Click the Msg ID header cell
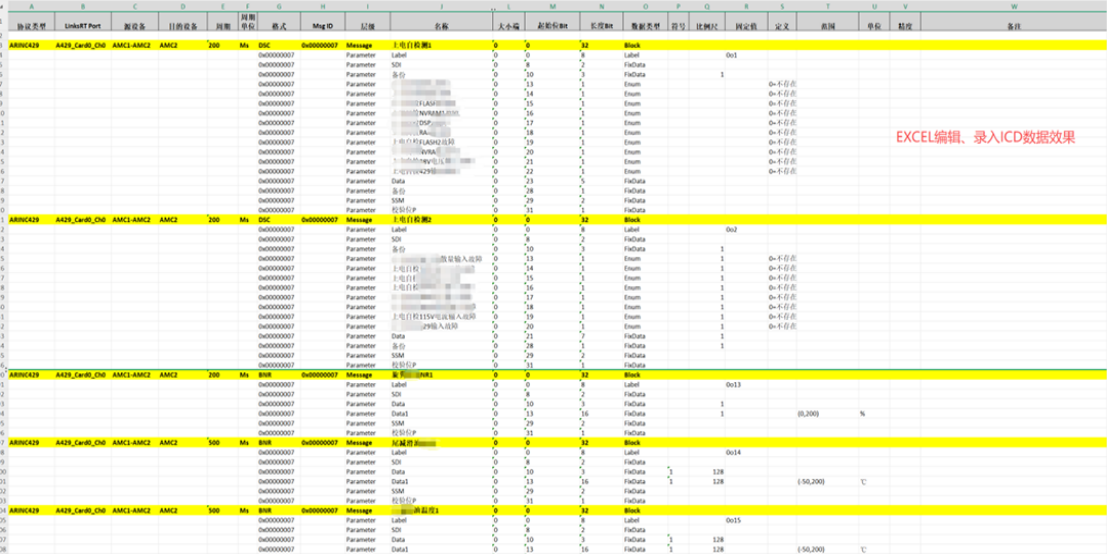 [x=322, y=21]
